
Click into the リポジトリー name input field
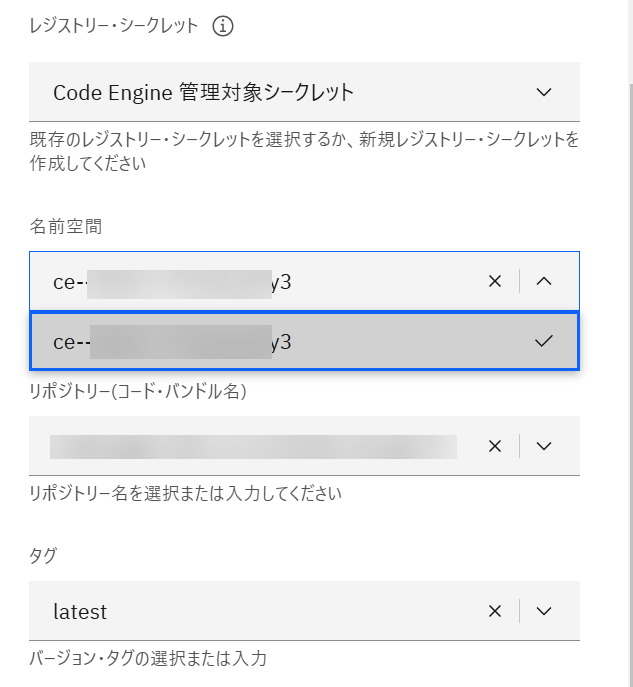point(250,446)
